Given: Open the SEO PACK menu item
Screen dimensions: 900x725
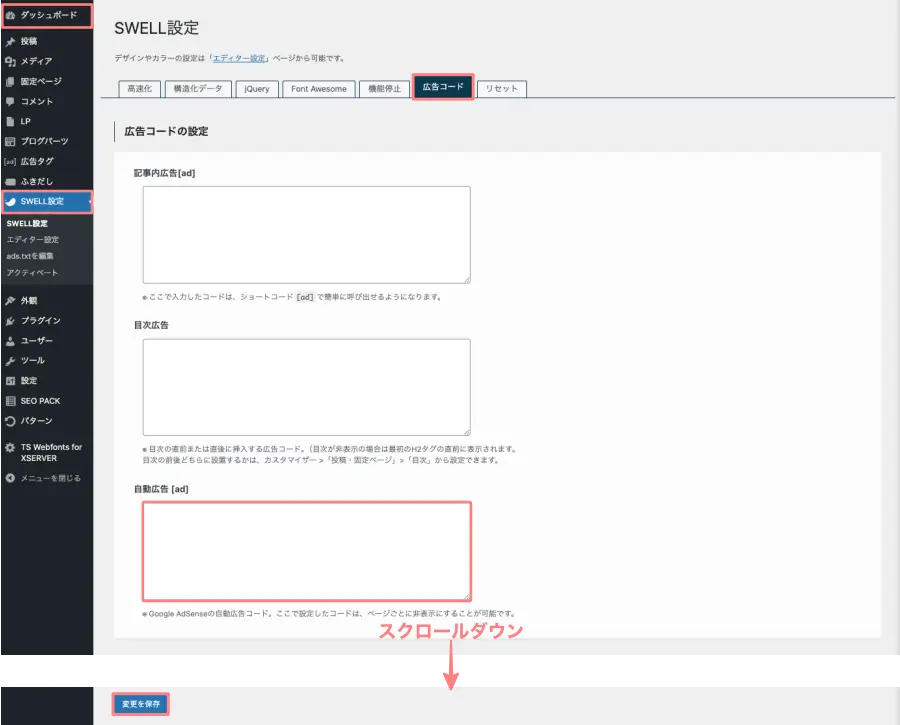Looking at the screenshot, I should click(40, 400).
